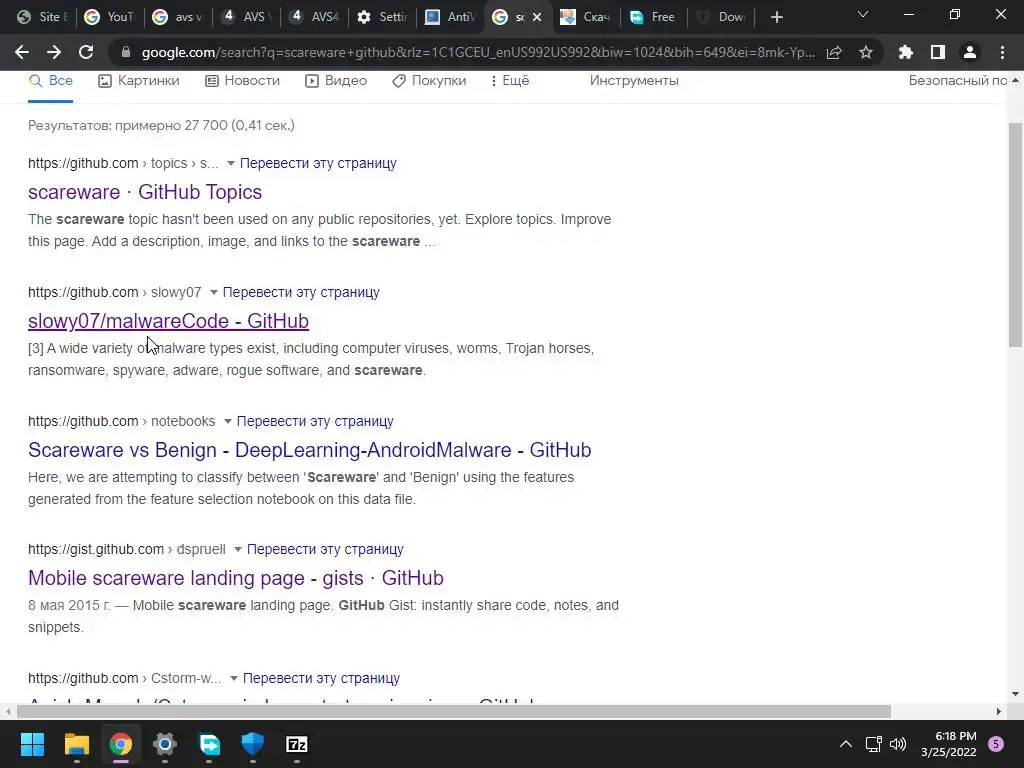
Task: Go back to the previous page
Action: tap(22, 52)
